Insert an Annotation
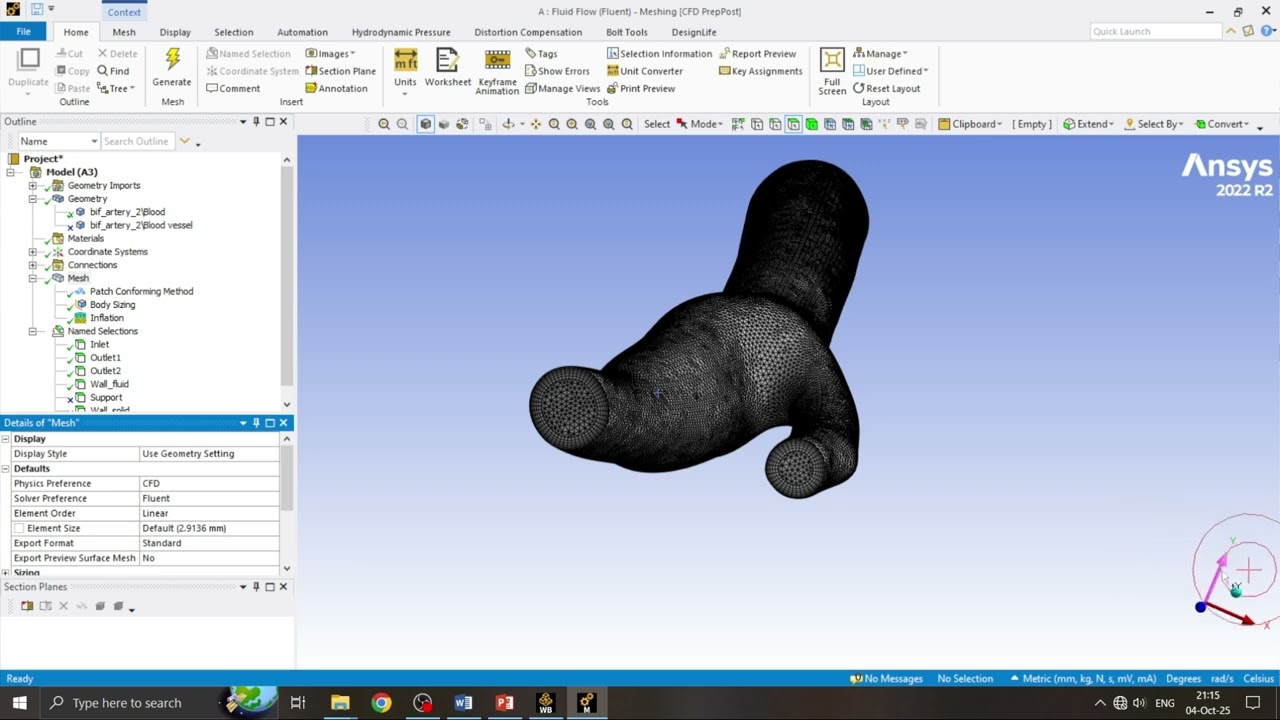The width and height of the screenshot is (1280, 720). coord(336,88)
